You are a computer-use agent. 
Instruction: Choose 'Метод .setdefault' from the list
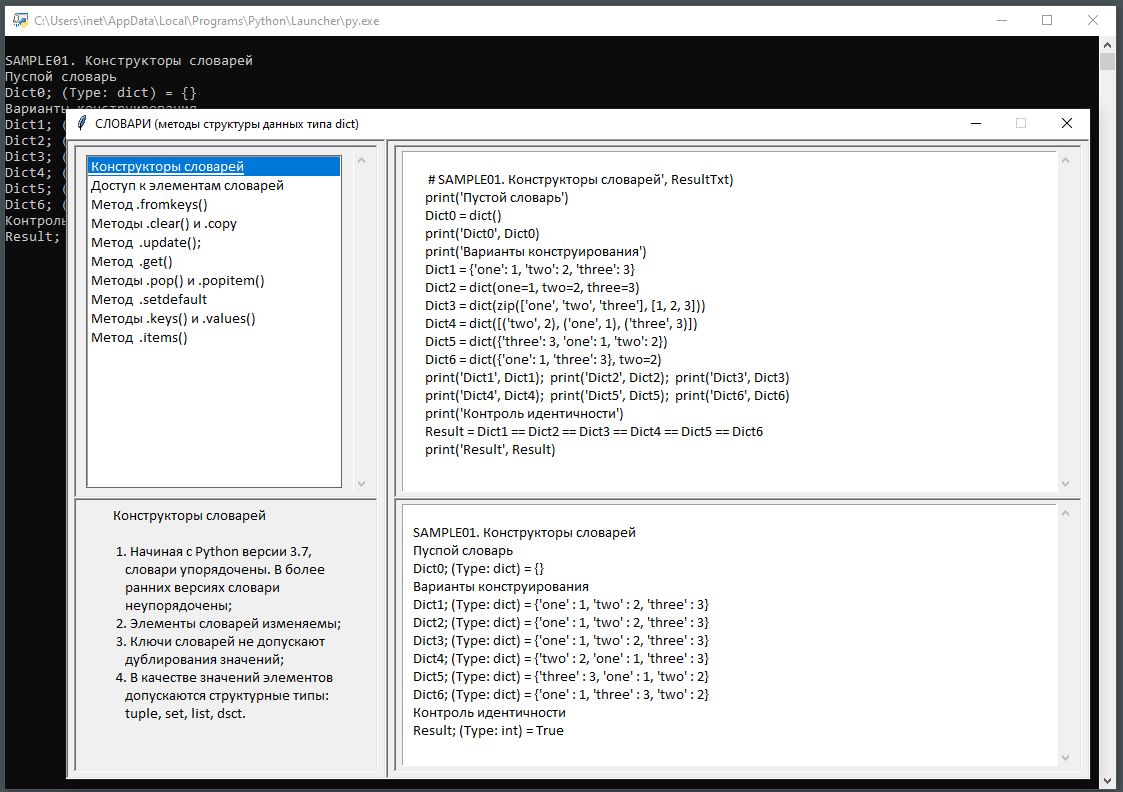coord(149,300)
